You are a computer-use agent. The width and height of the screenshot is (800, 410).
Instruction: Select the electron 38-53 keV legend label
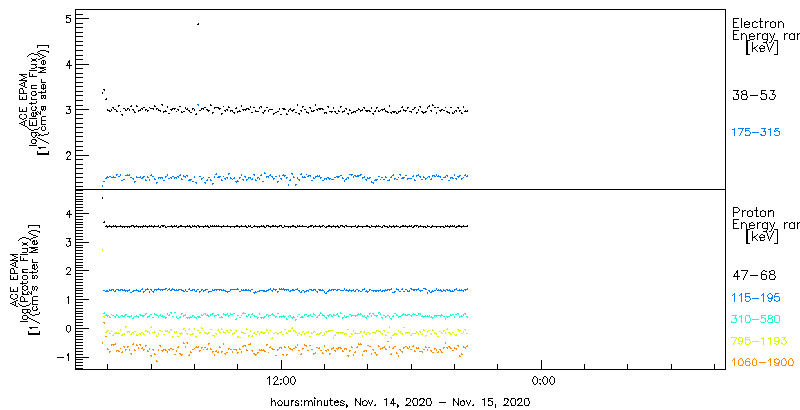(x=754, y=95)
